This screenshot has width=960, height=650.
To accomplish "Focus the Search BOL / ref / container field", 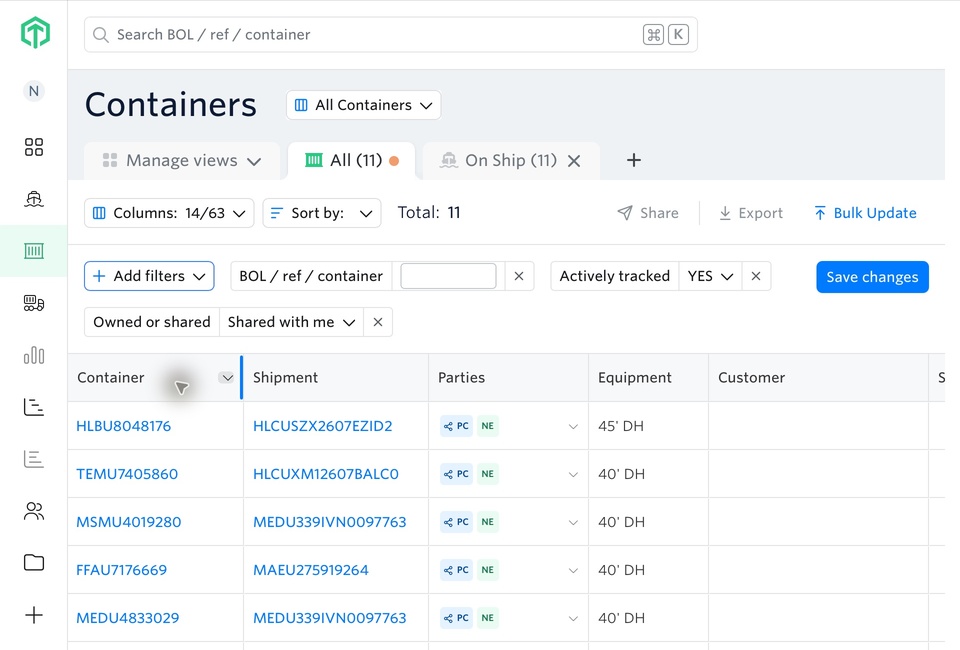I will click(391, 34).
